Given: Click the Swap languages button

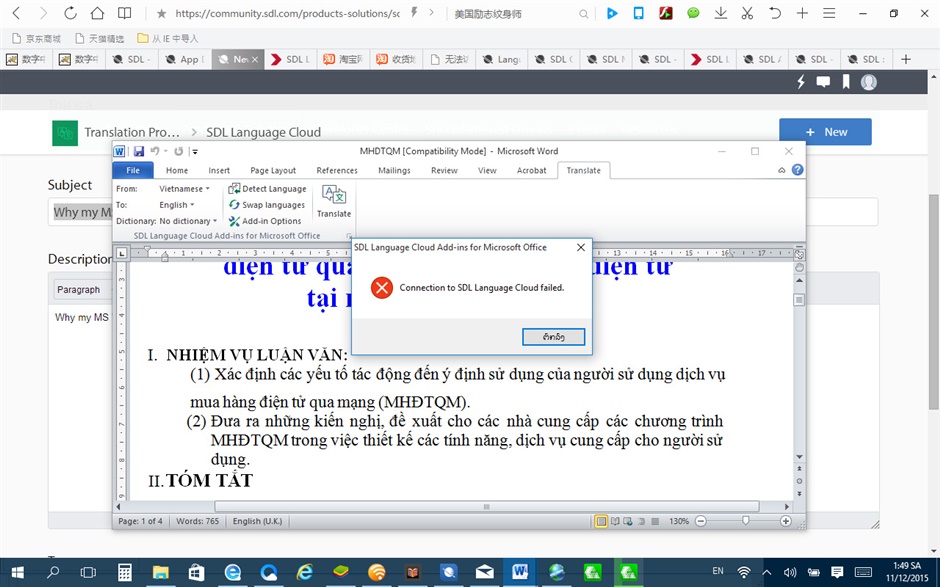Looking at the screenshot, I should (266, 205).
